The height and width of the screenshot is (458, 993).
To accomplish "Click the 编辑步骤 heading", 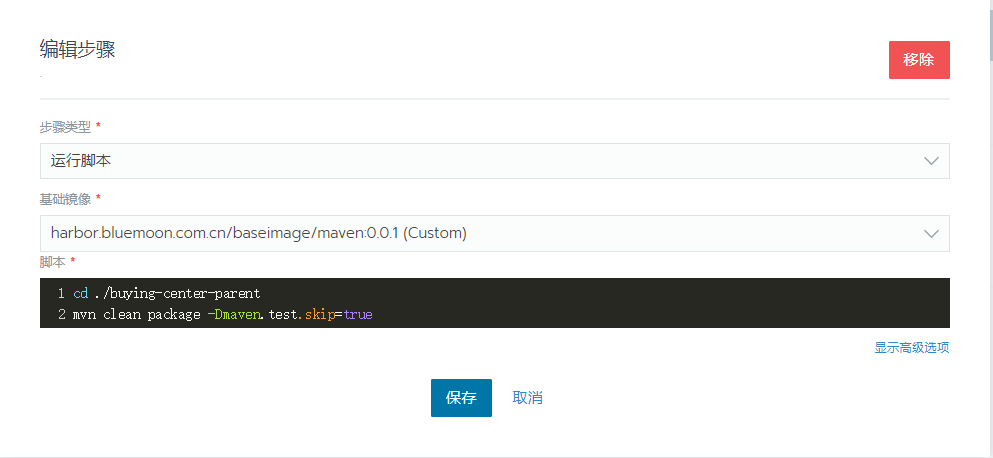I will click(77, 50).
